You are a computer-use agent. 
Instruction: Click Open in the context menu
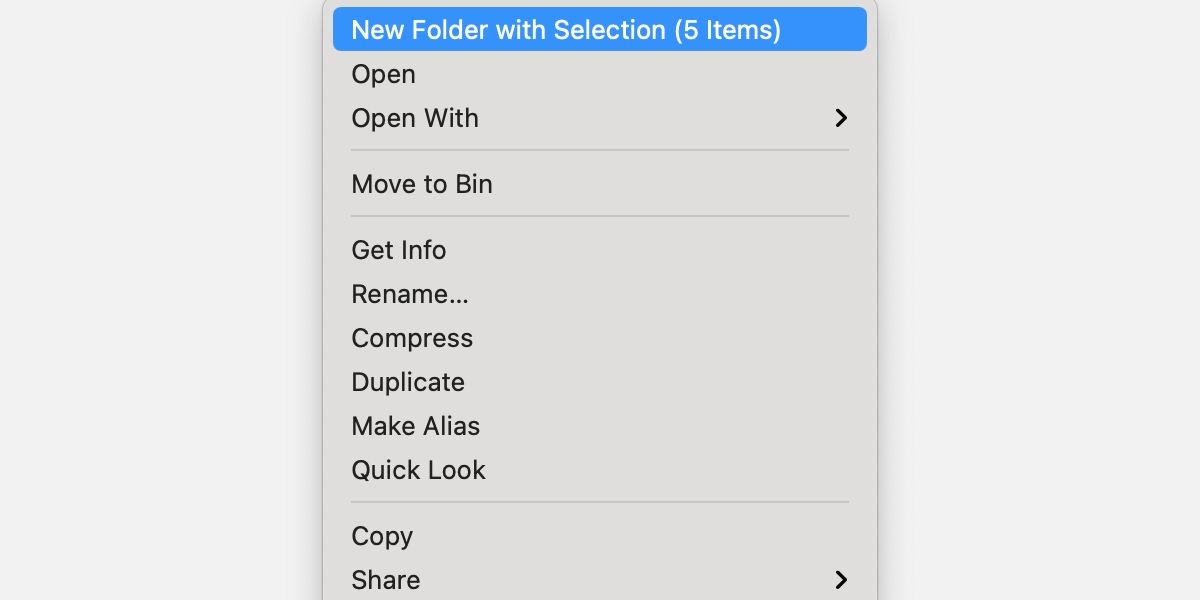point(384,75)
